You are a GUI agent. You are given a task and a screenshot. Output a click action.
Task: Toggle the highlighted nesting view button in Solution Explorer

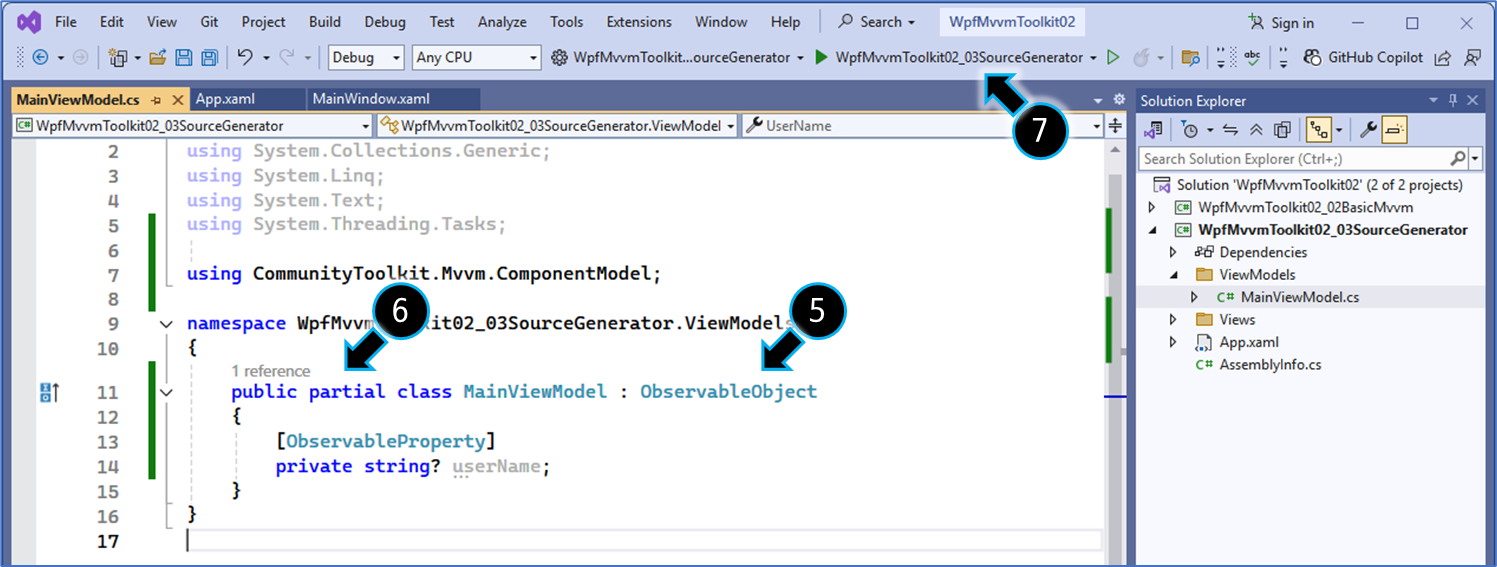click(1319, 130)
